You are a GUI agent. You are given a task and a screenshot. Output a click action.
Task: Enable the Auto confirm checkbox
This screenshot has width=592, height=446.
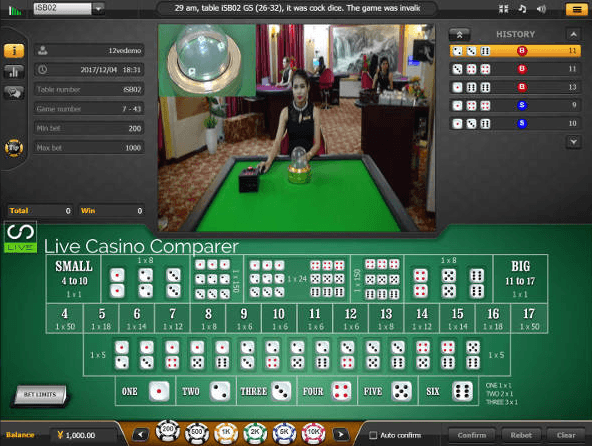(373, 435)
